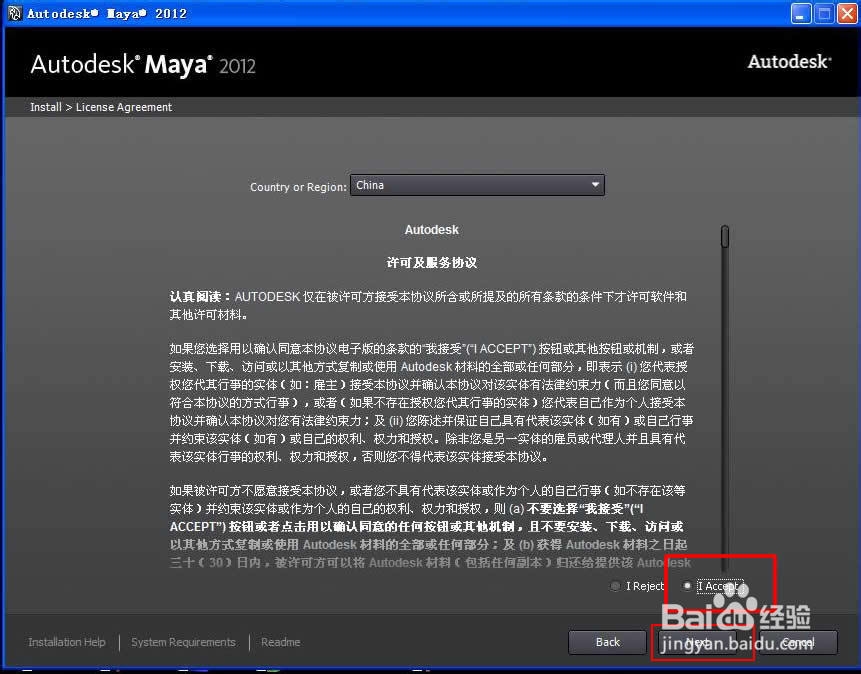Open the System Requirements link
The image size is (861, 674).
[183, 642]
